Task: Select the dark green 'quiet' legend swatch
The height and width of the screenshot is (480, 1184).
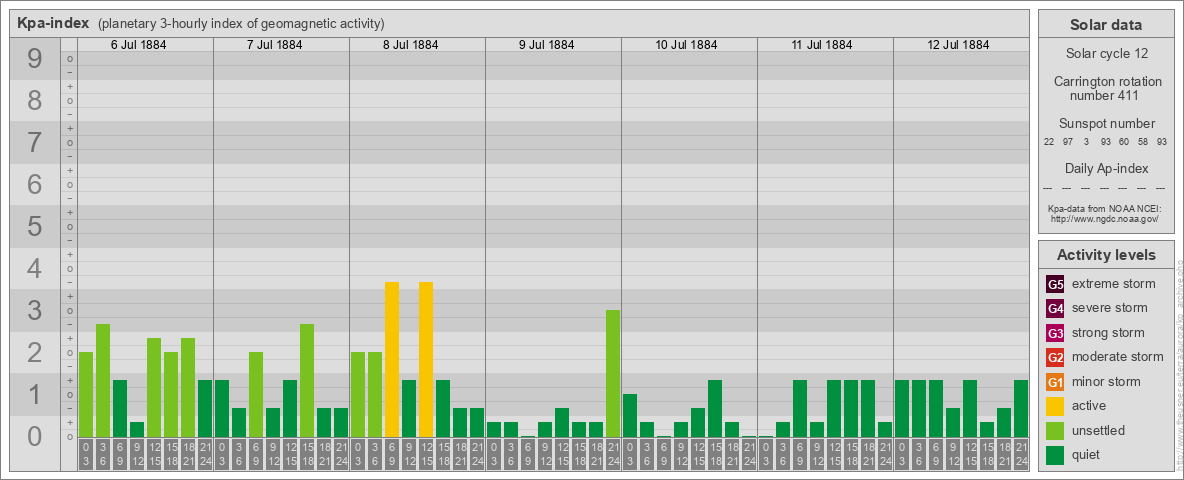Action: point(1055,454)
